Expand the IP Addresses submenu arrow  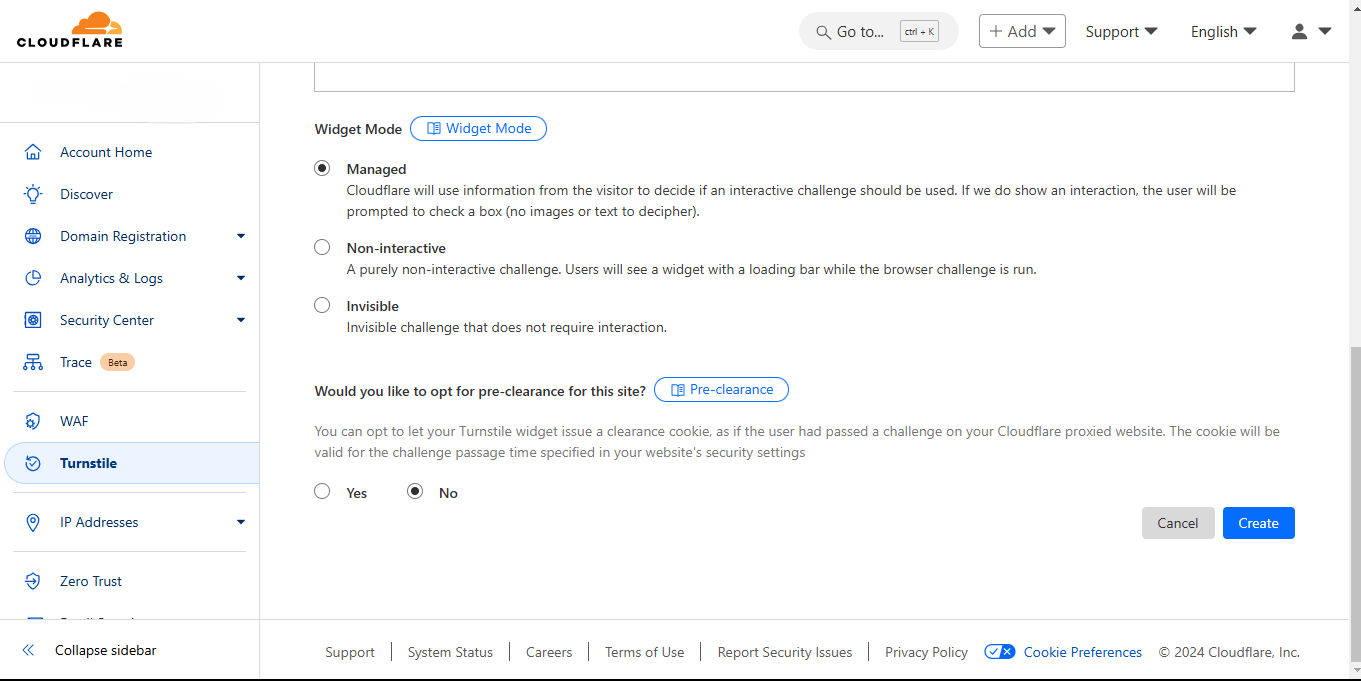click(x=240, y=522)
